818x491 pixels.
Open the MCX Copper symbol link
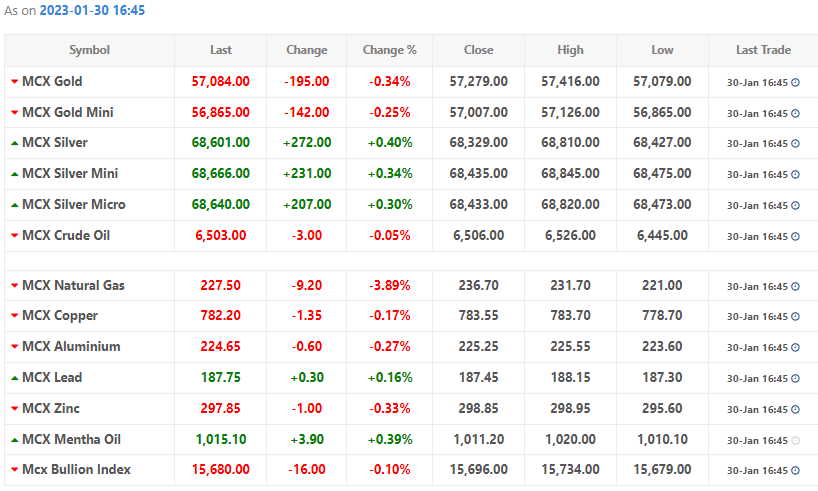point(60,316)
